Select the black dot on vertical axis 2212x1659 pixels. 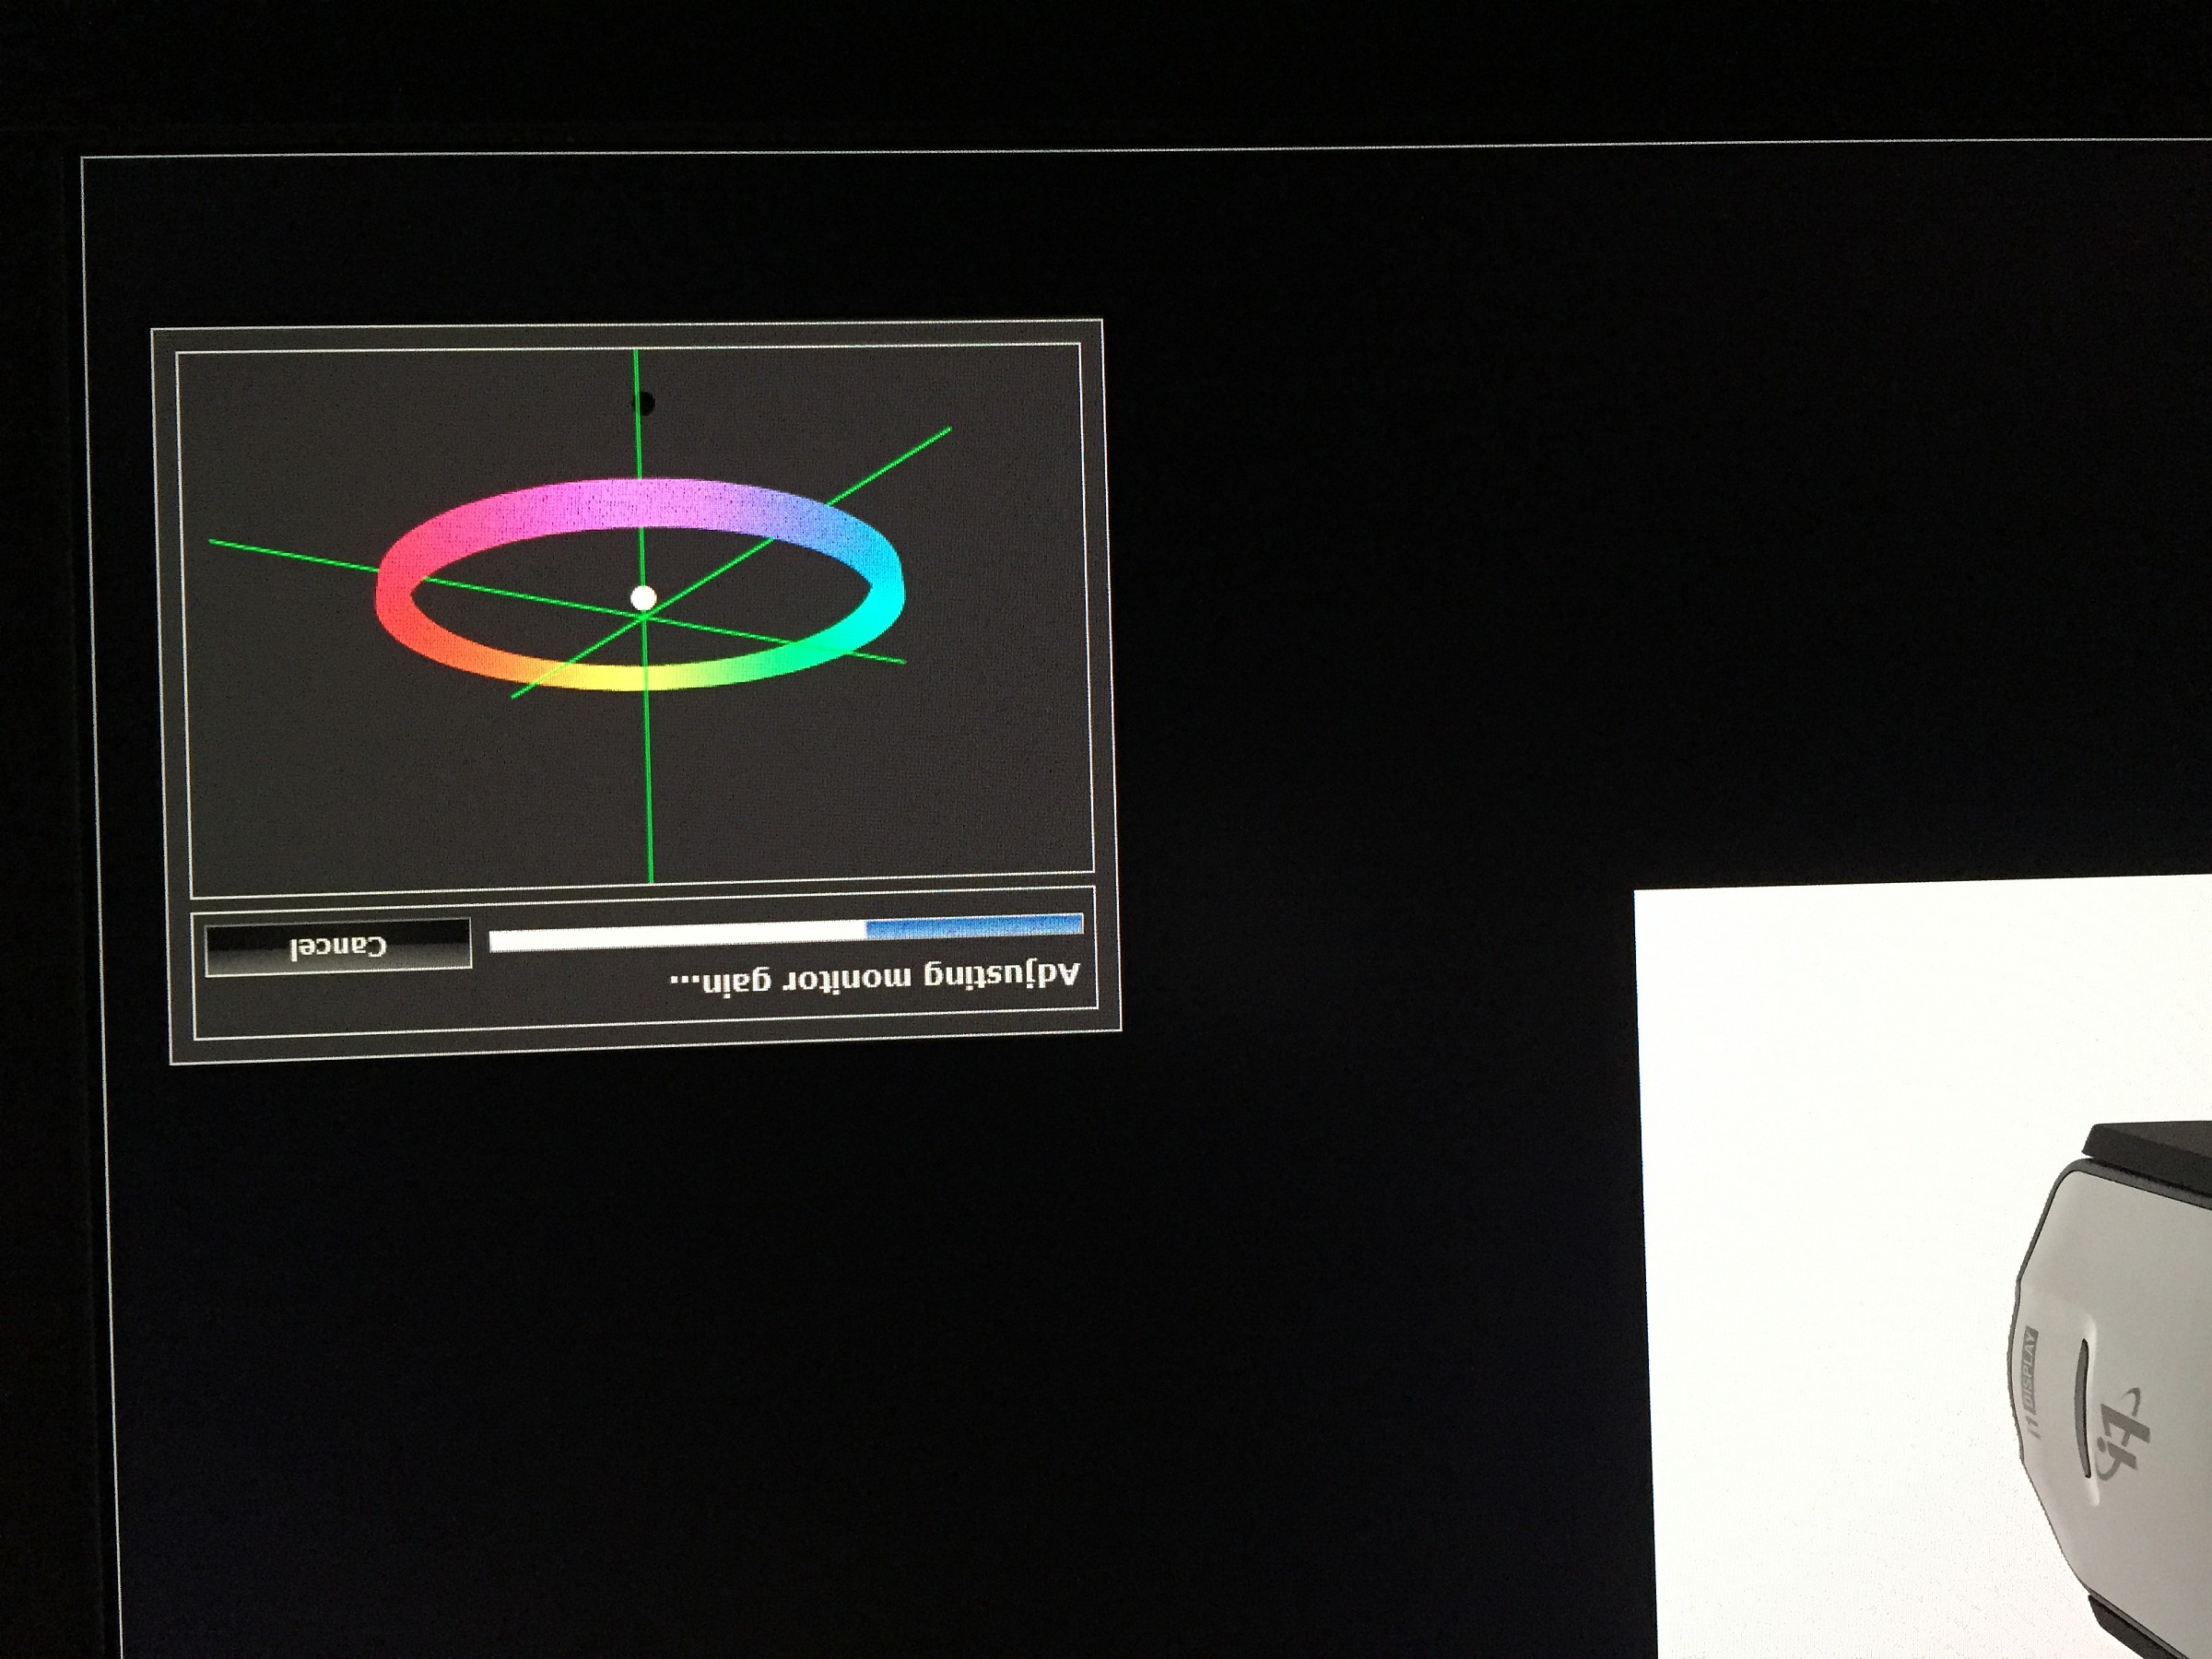(x=644, y=404)
